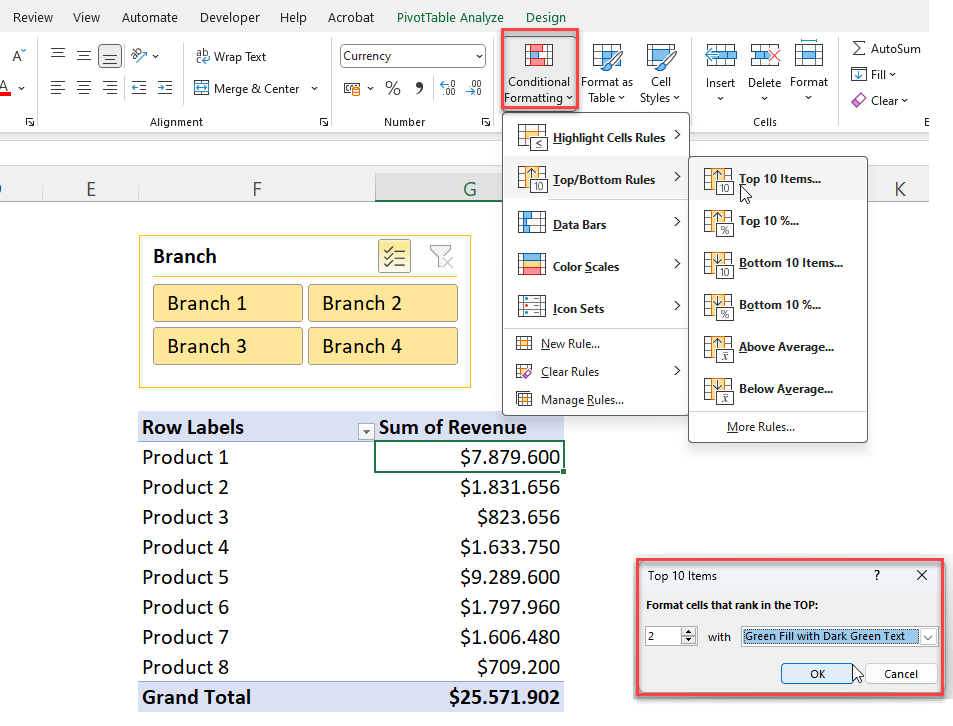Screen dimensions: 953x726
Task: Open the Green Fill with Dark Green Text dropdown
Action: tap(927, 636)
